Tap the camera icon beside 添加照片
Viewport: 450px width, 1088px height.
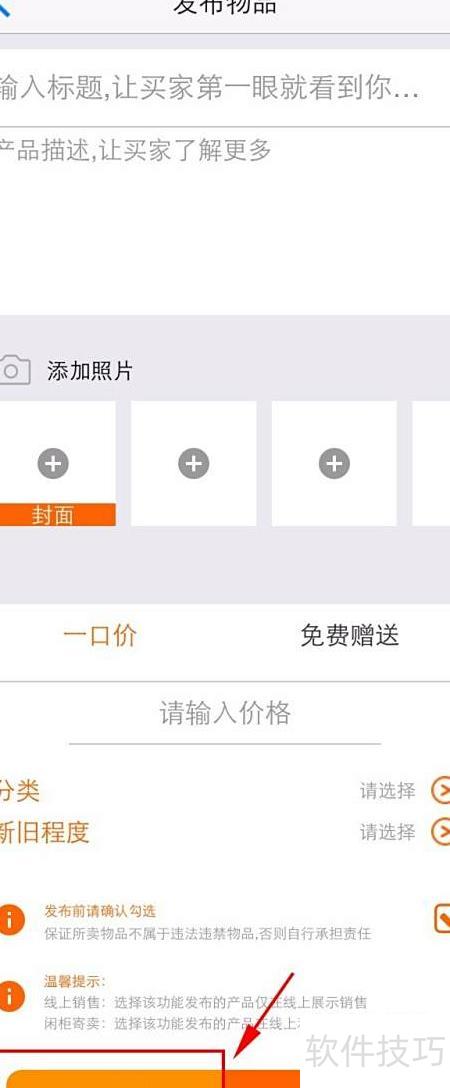click(x=15, y=370)
